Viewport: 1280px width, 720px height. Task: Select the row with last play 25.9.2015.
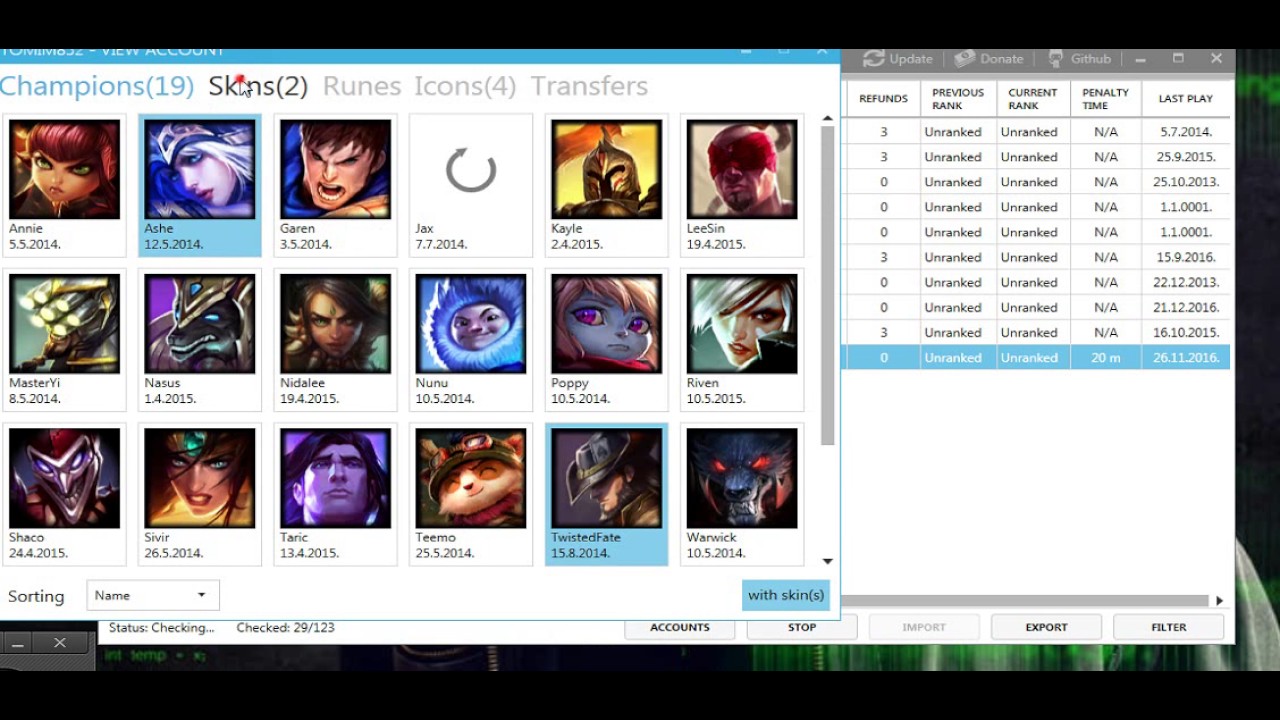[x=1038, y=157]
